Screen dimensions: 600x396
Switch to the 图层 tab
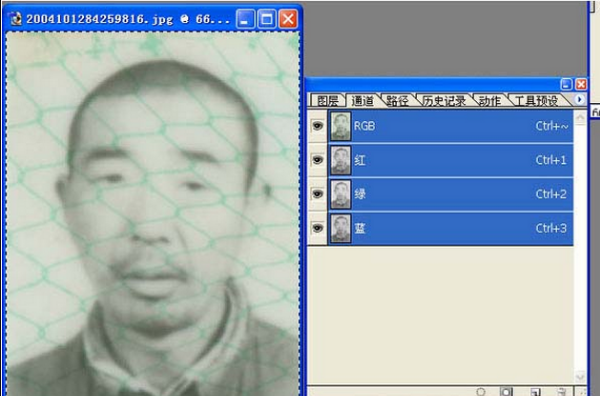[x=328, y=101]
